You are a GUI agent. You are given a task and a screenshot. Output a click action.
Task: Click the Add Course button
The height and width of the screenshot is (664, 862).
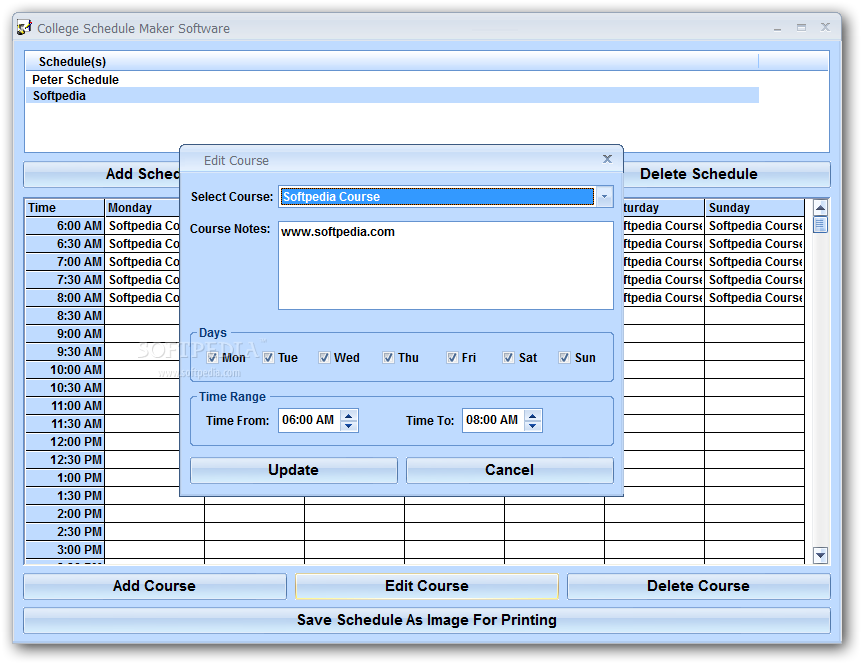tap(154, 586)
